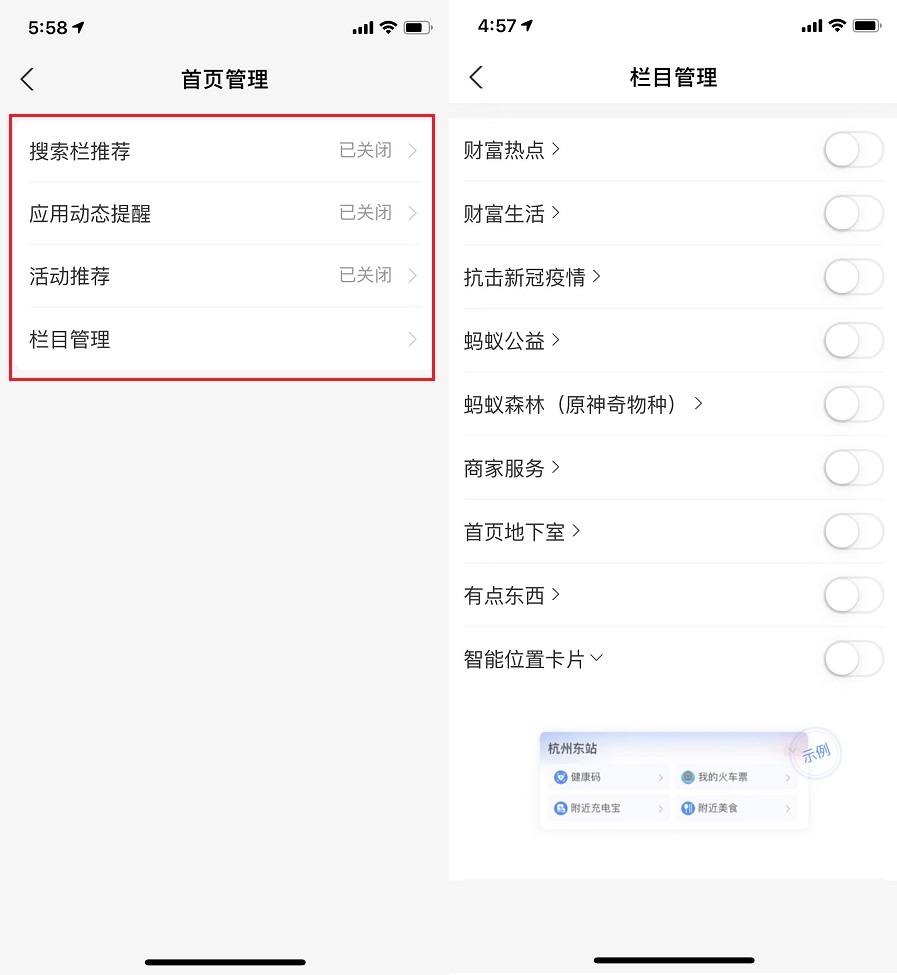The width and height of the screenshot is (897, 975).
Task: Open 搜索栏推荐 settings
Action: pos(220,150)
